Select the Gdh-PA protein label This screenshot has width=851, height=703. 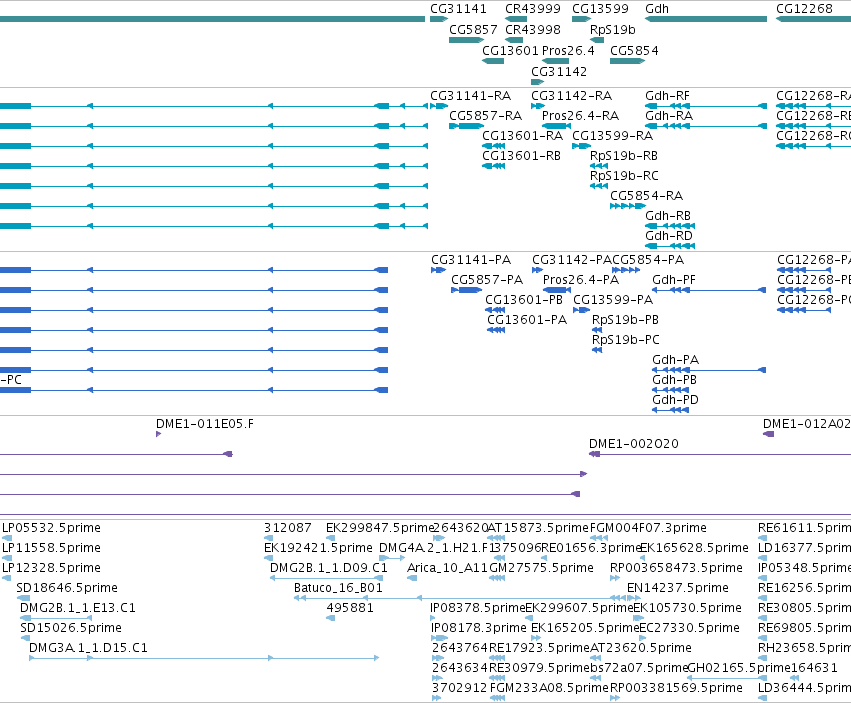coord(676,360)
